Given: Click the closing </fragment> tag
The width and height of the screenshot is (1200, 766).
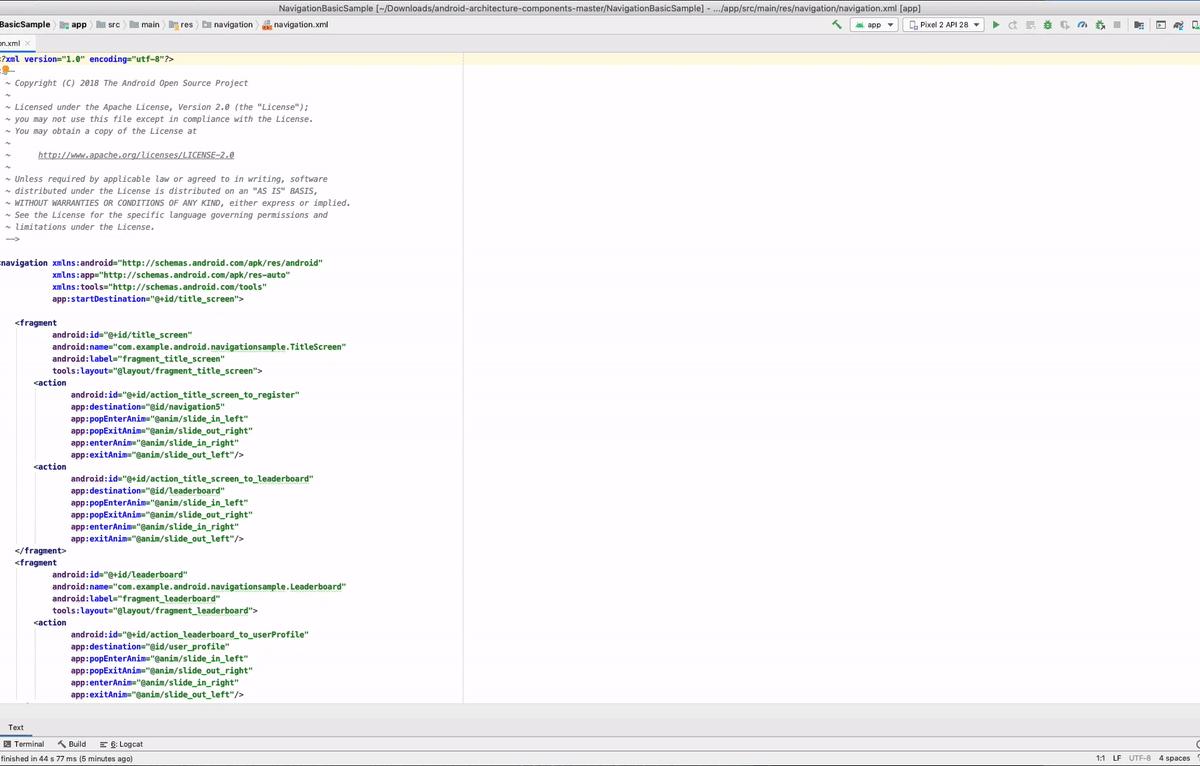Looking at the screenshot, I should point(41,551).
